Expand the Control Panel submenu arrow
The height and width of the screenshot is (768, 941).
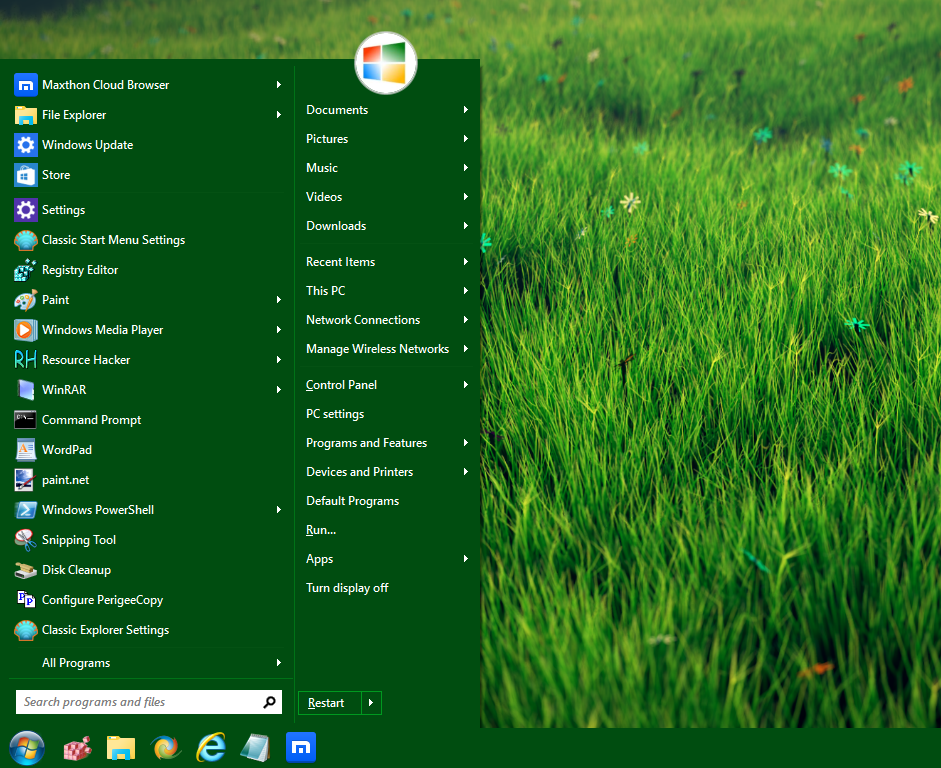[466, 385]
